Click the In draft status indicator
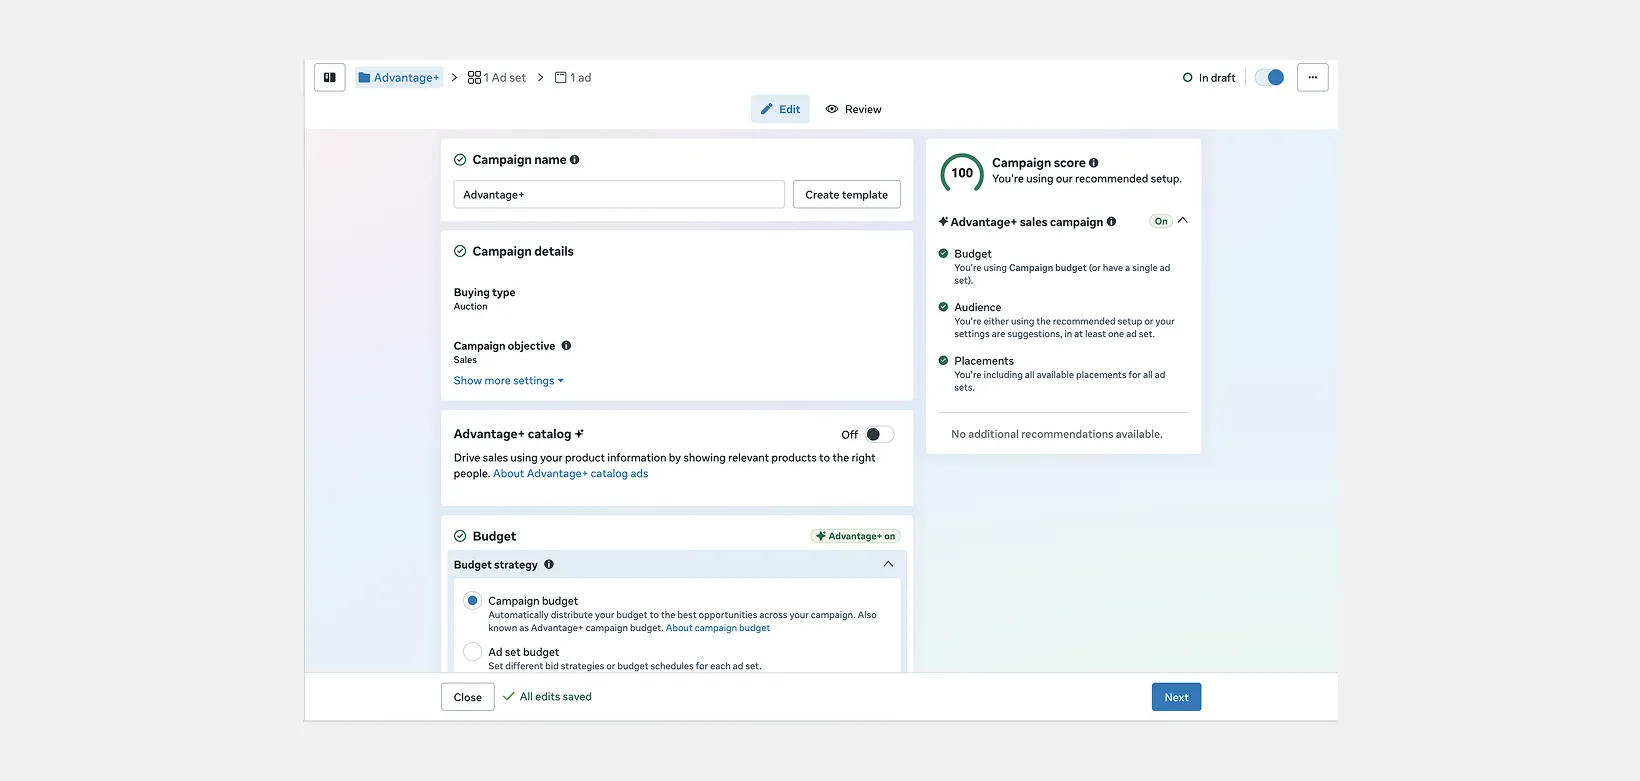The image size is (1640, 781). click(x=1209, y=77)
